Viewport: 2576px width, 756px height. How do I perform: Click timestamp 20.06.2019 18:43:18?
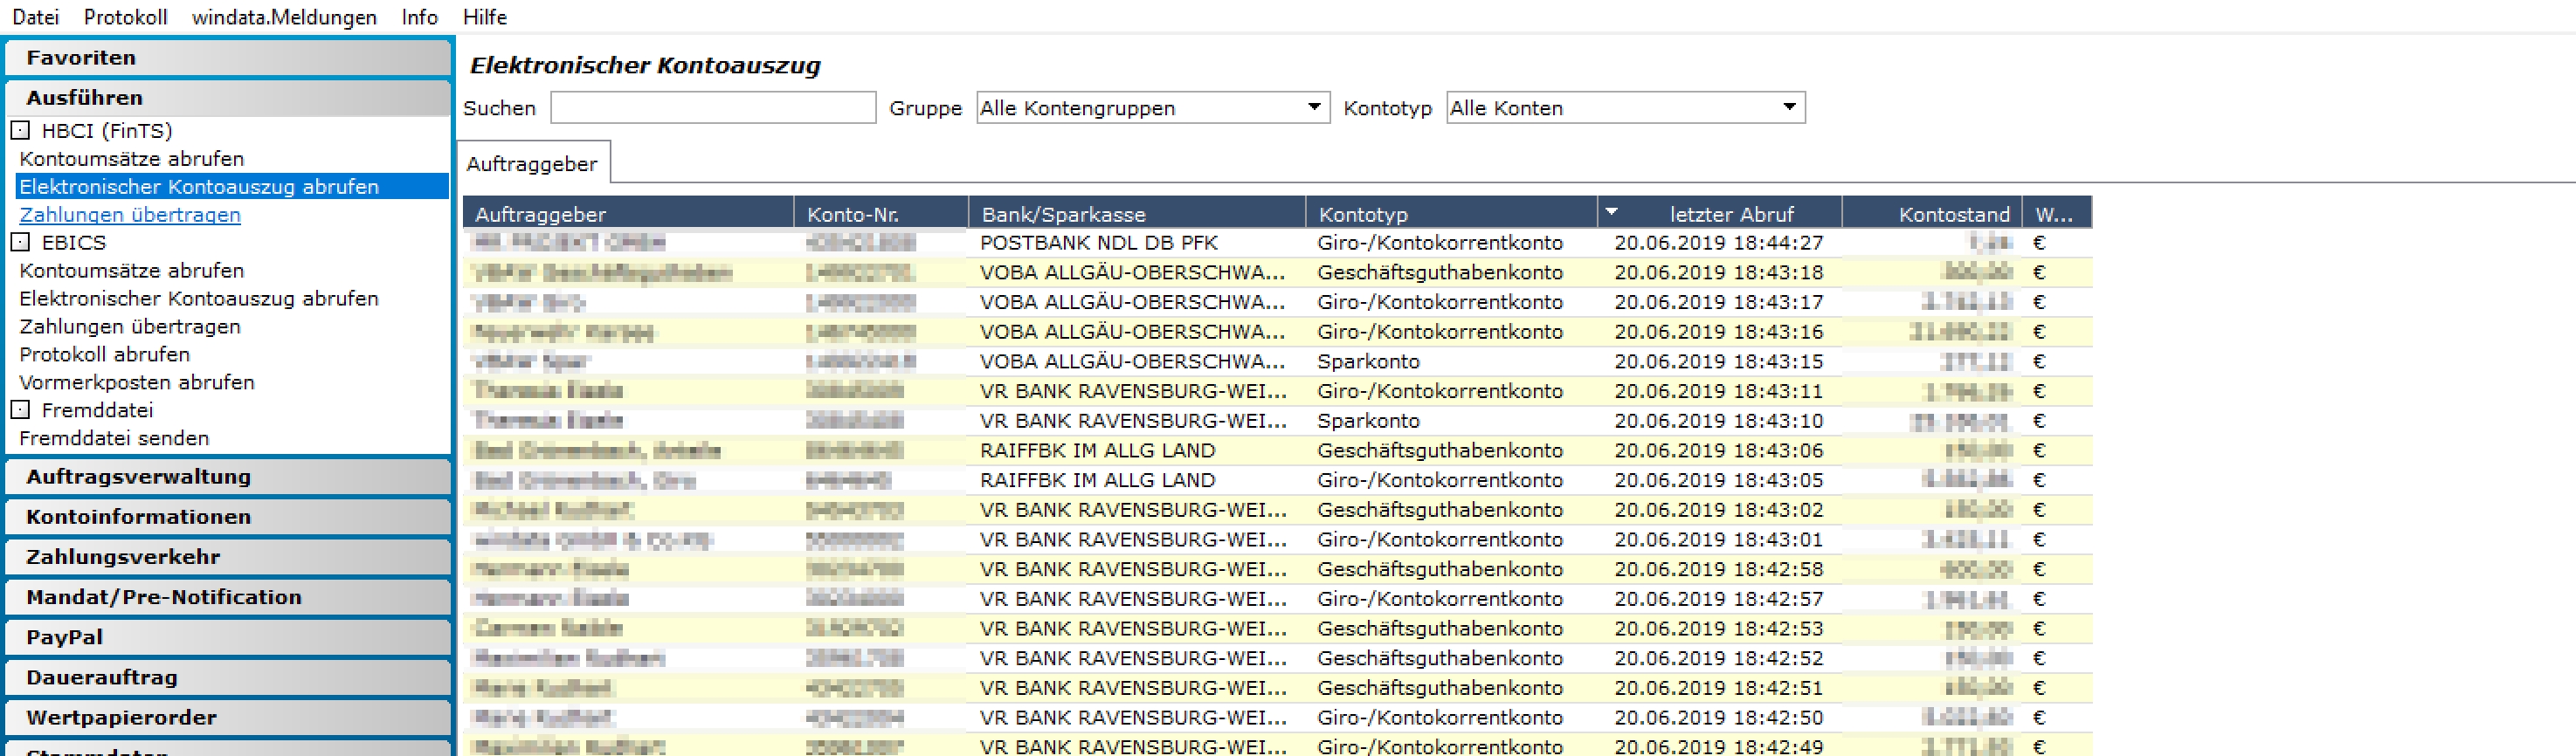point(1718,273)
